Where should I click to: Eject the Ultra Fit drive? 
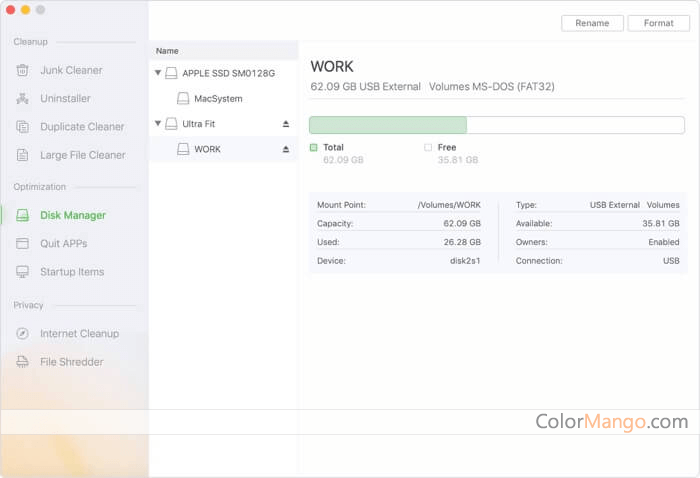(x=286, y=124)
